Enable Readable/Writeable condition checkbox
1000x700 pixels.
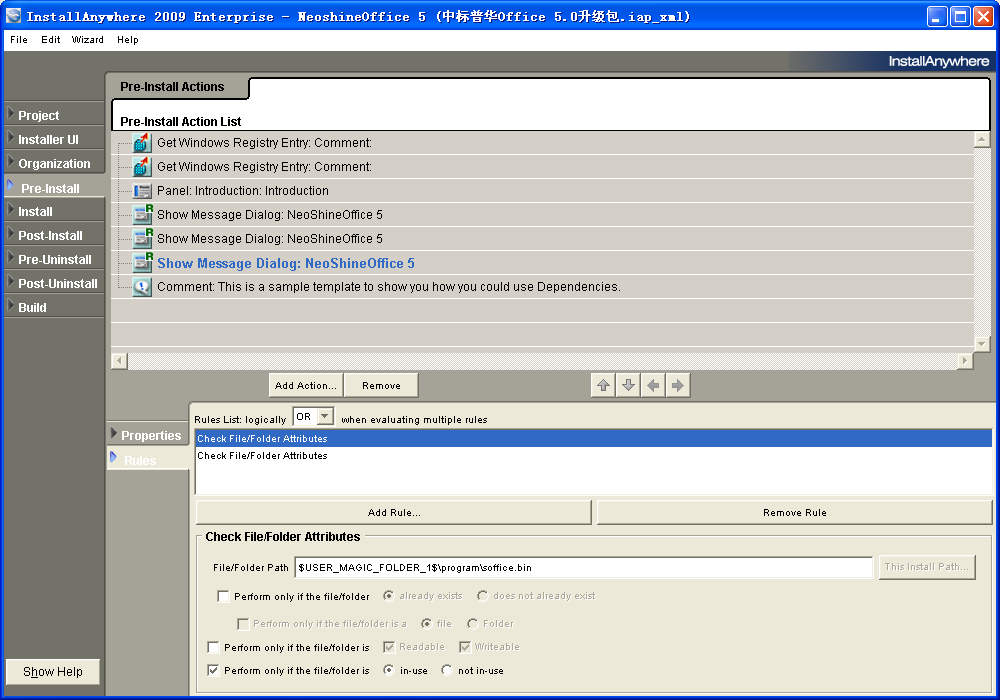coord(214,648)
